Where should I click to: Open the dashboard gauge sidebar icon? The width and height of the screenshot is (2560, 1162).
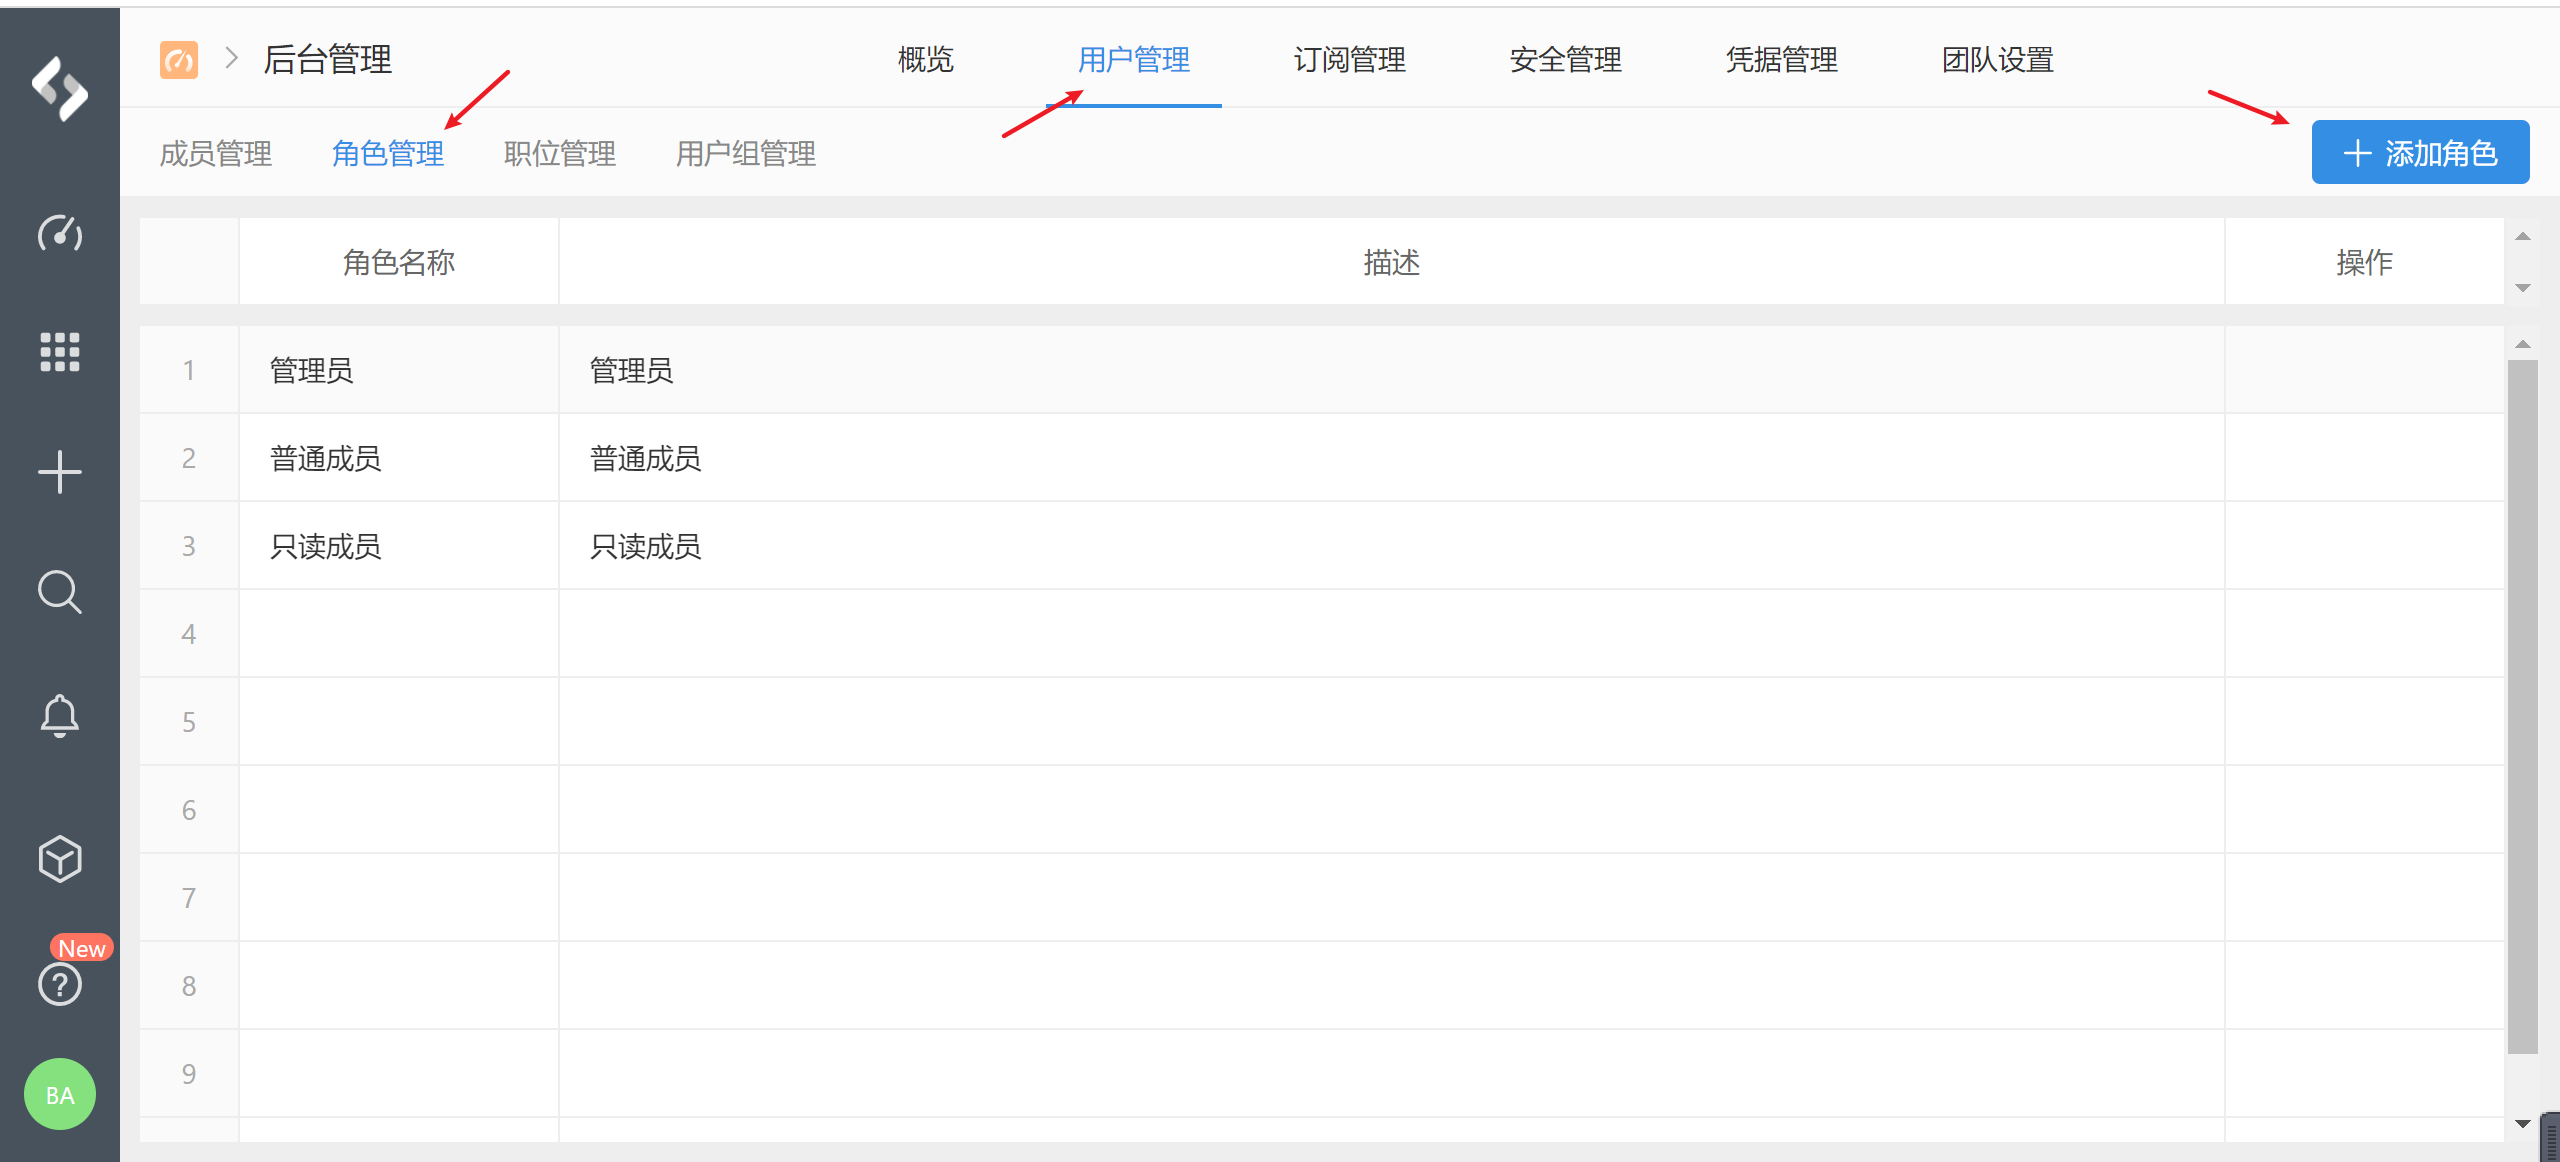click(60, 233)
